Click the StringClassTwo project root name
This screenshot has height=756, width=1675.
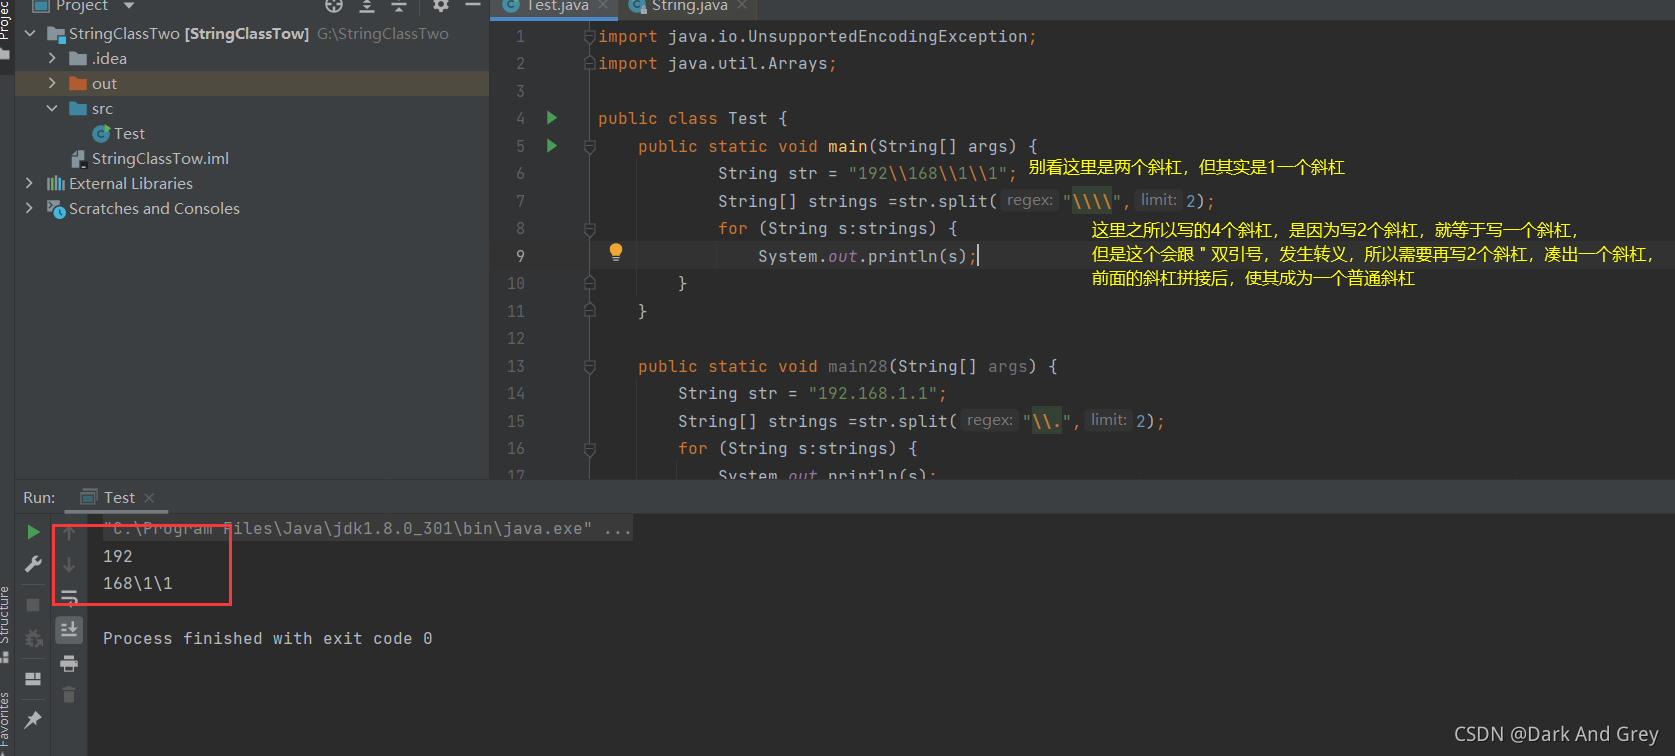[x=124, y=34]
